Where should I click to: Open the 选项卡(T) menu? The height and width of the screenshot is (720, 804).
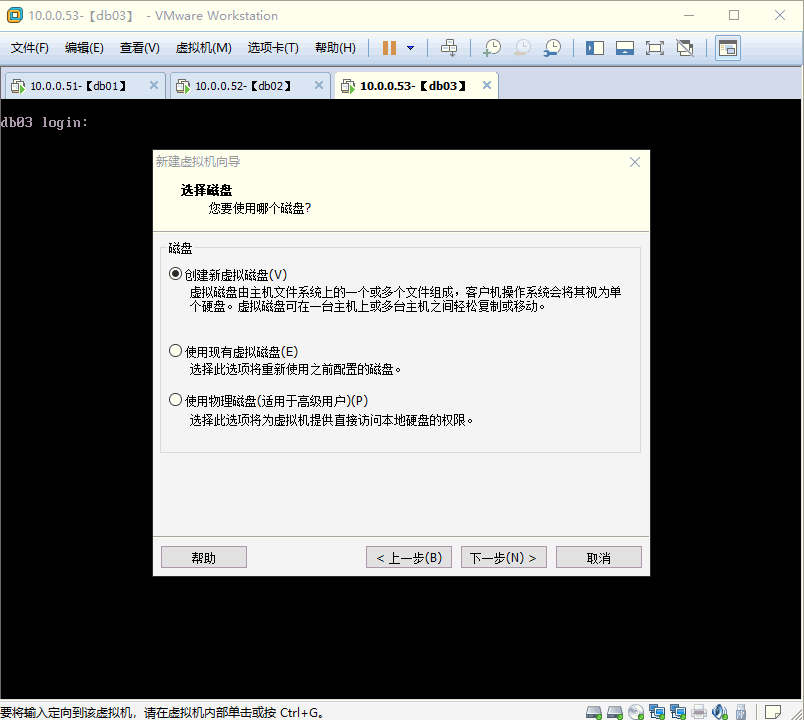(273, 48)
